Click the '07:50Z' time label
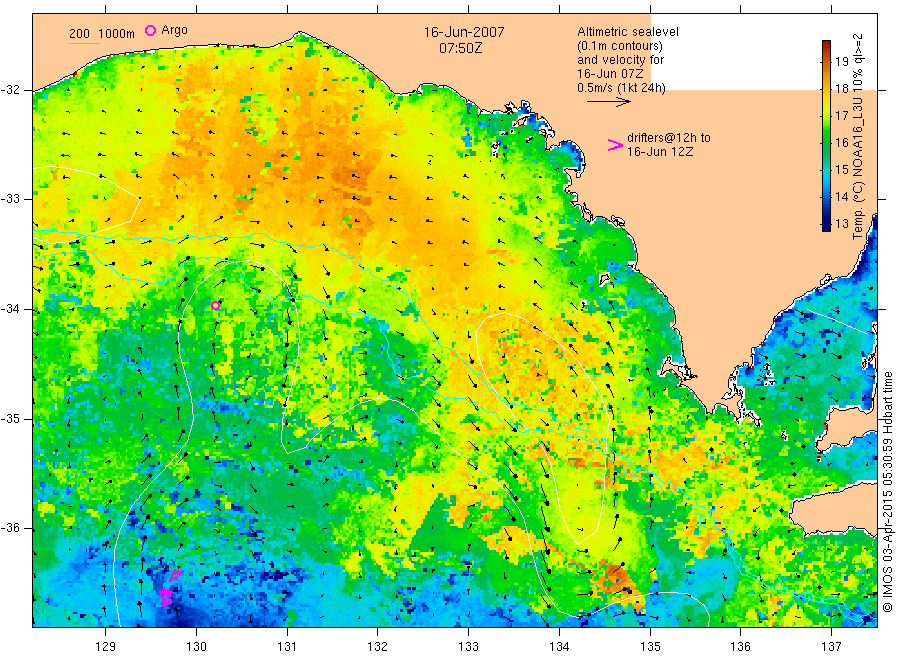900x660 pixels. [x=460, y=48]
